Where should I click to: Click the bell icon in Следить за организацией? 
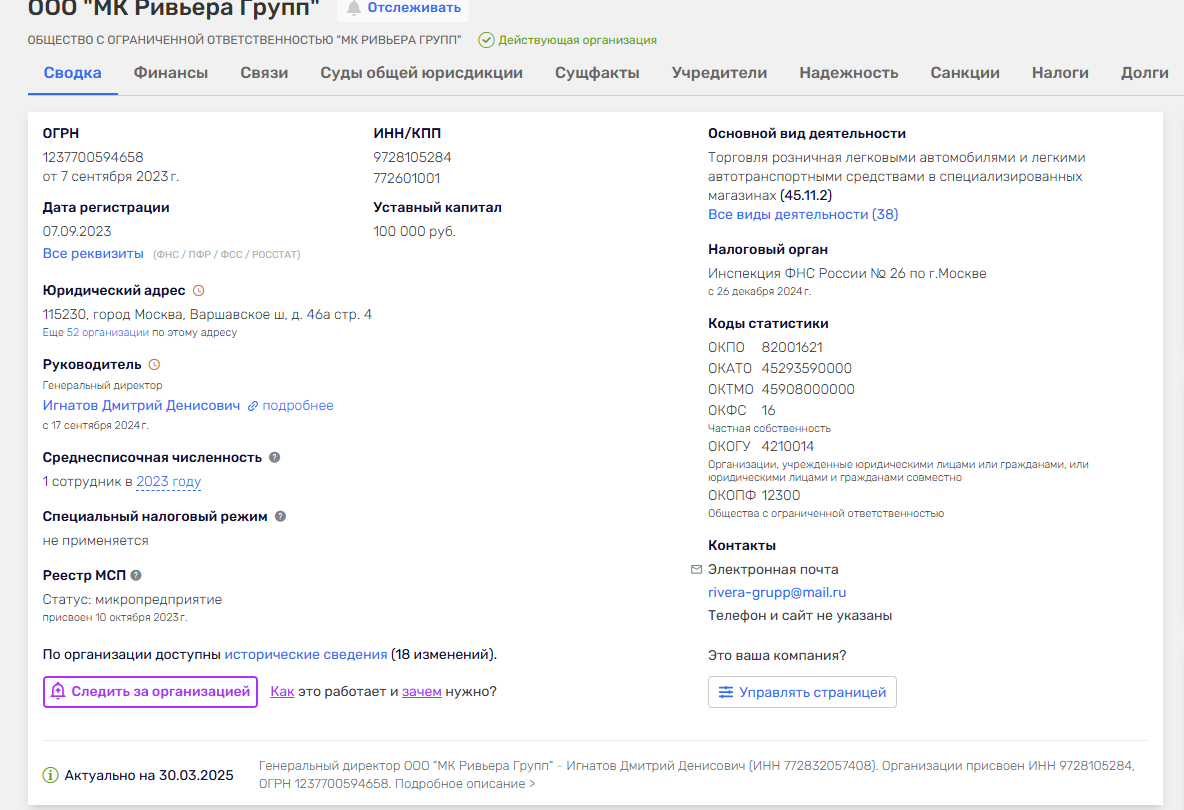pos(58,691)
